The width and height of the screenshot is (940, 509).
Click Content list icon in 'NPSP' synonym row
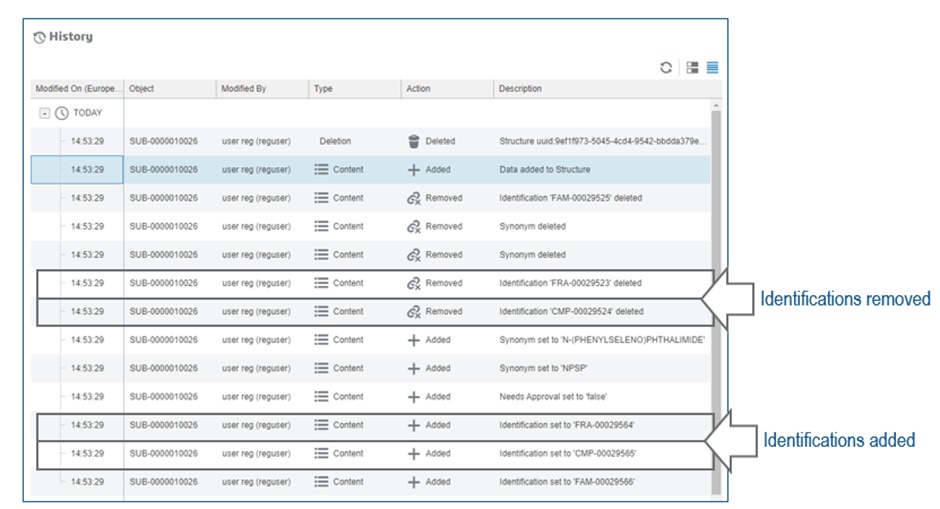pos(322,368)
